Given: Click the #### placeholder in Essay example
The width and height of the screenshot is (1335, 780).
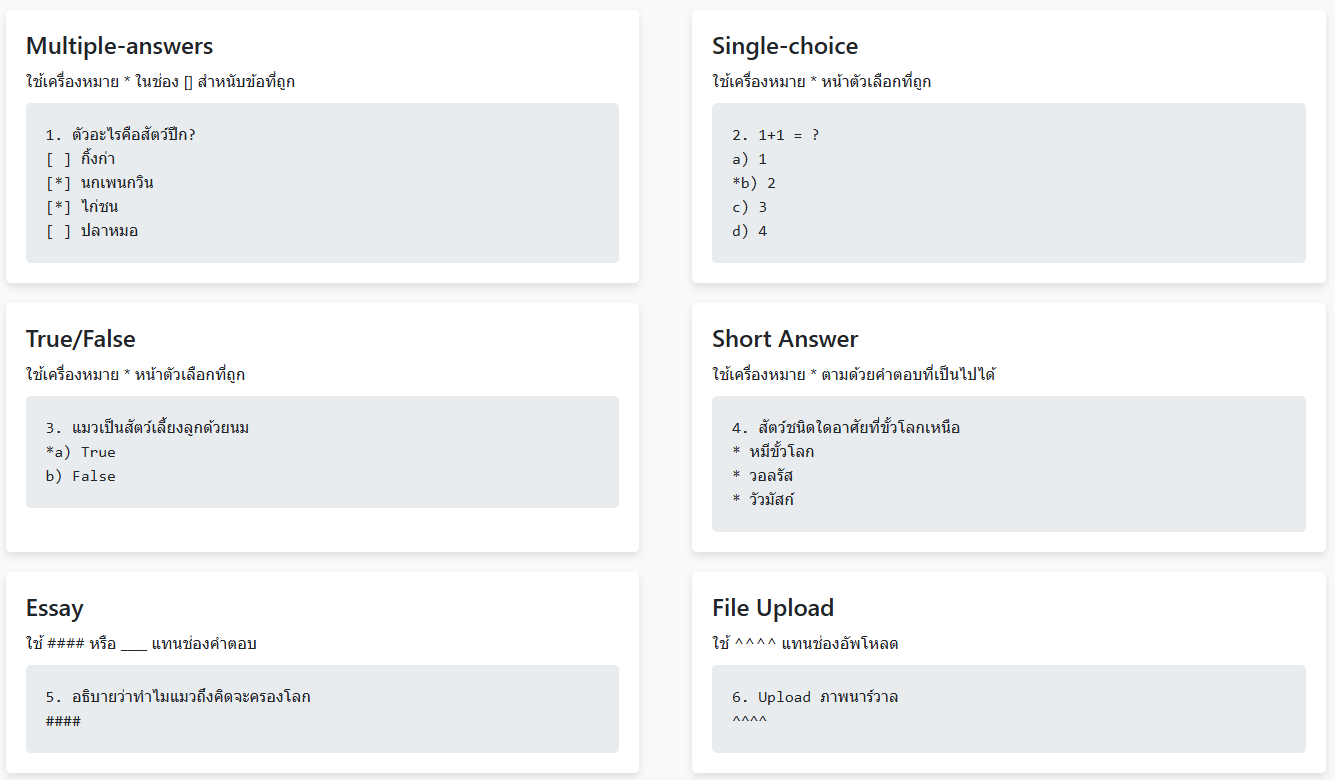Looking at the screenshot, I should pos(63,721).
